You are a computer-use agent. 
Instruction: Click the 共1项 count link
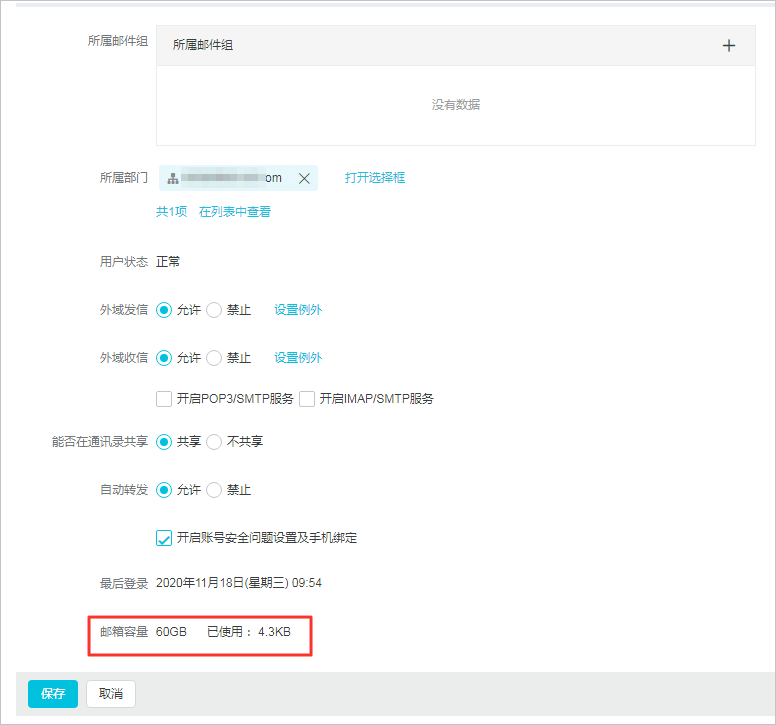(x=173, y=212)
